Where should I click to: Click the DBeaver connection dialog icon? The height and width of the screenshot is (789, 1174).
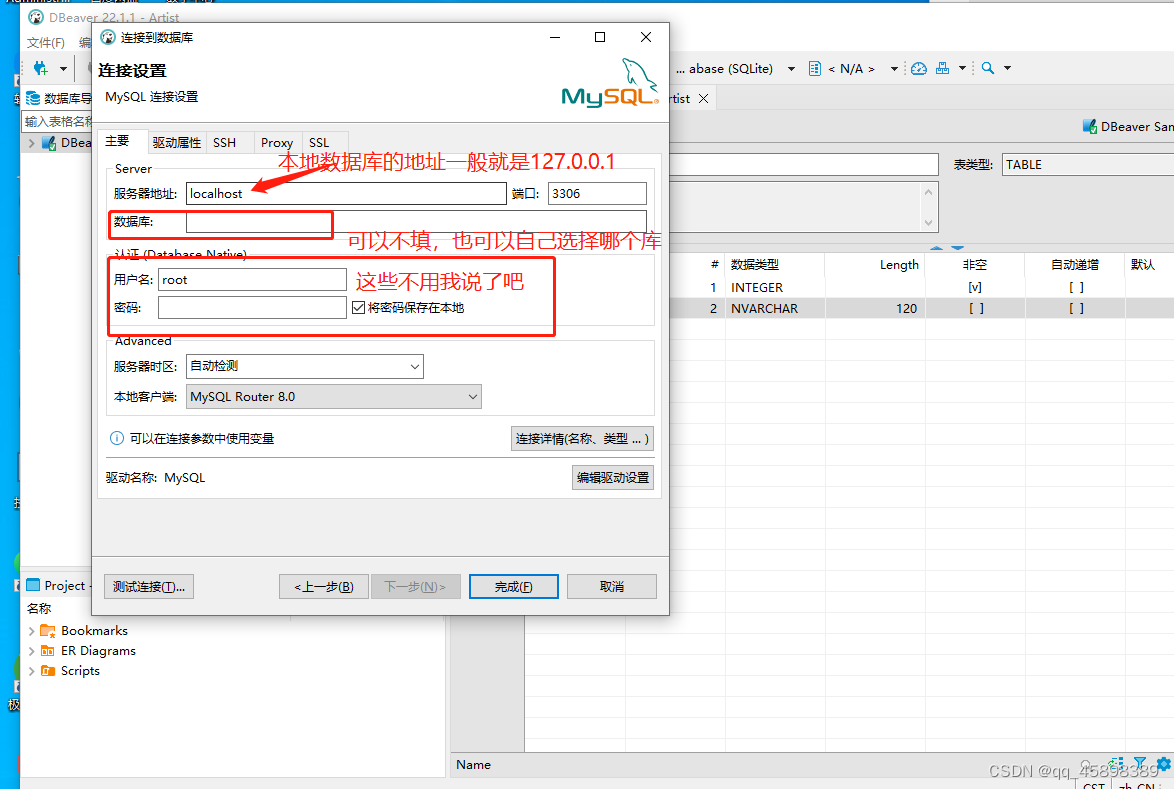pyautogui.click(x=108, y=37)
